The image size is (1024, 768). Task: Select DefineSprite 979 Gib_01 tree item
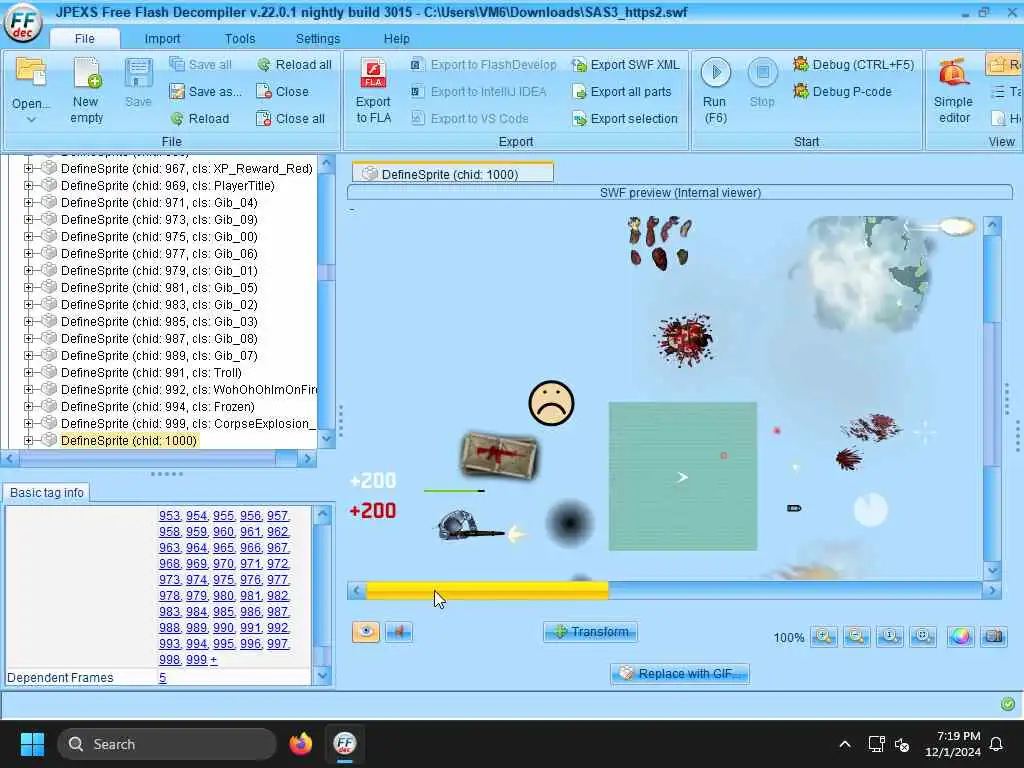pyautogui.click(x=159, y=270)
